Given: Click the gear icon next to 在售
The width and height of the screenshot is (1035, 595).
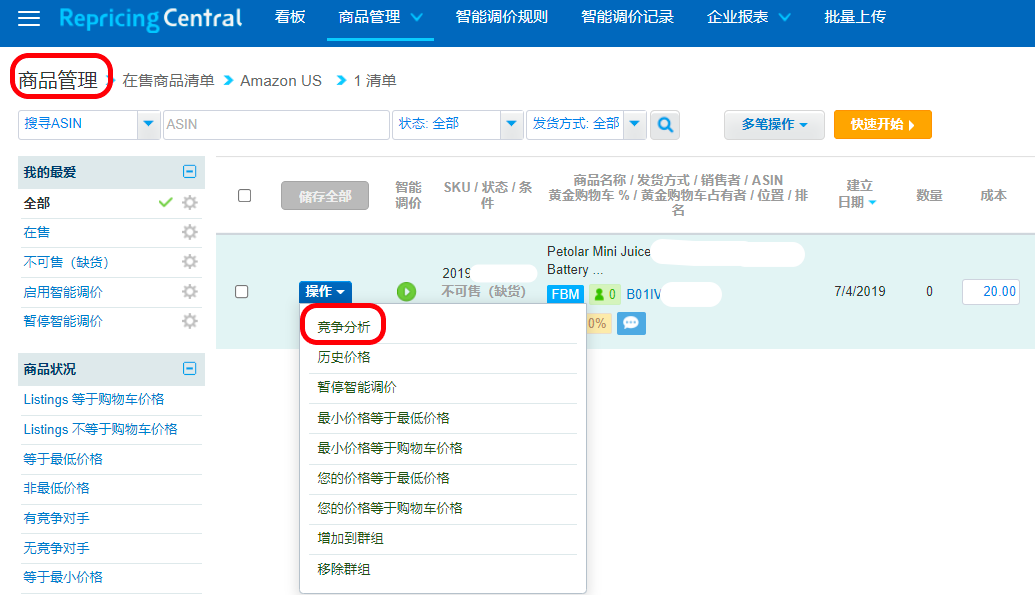Looking at the screenshot, I should [189, 232].
